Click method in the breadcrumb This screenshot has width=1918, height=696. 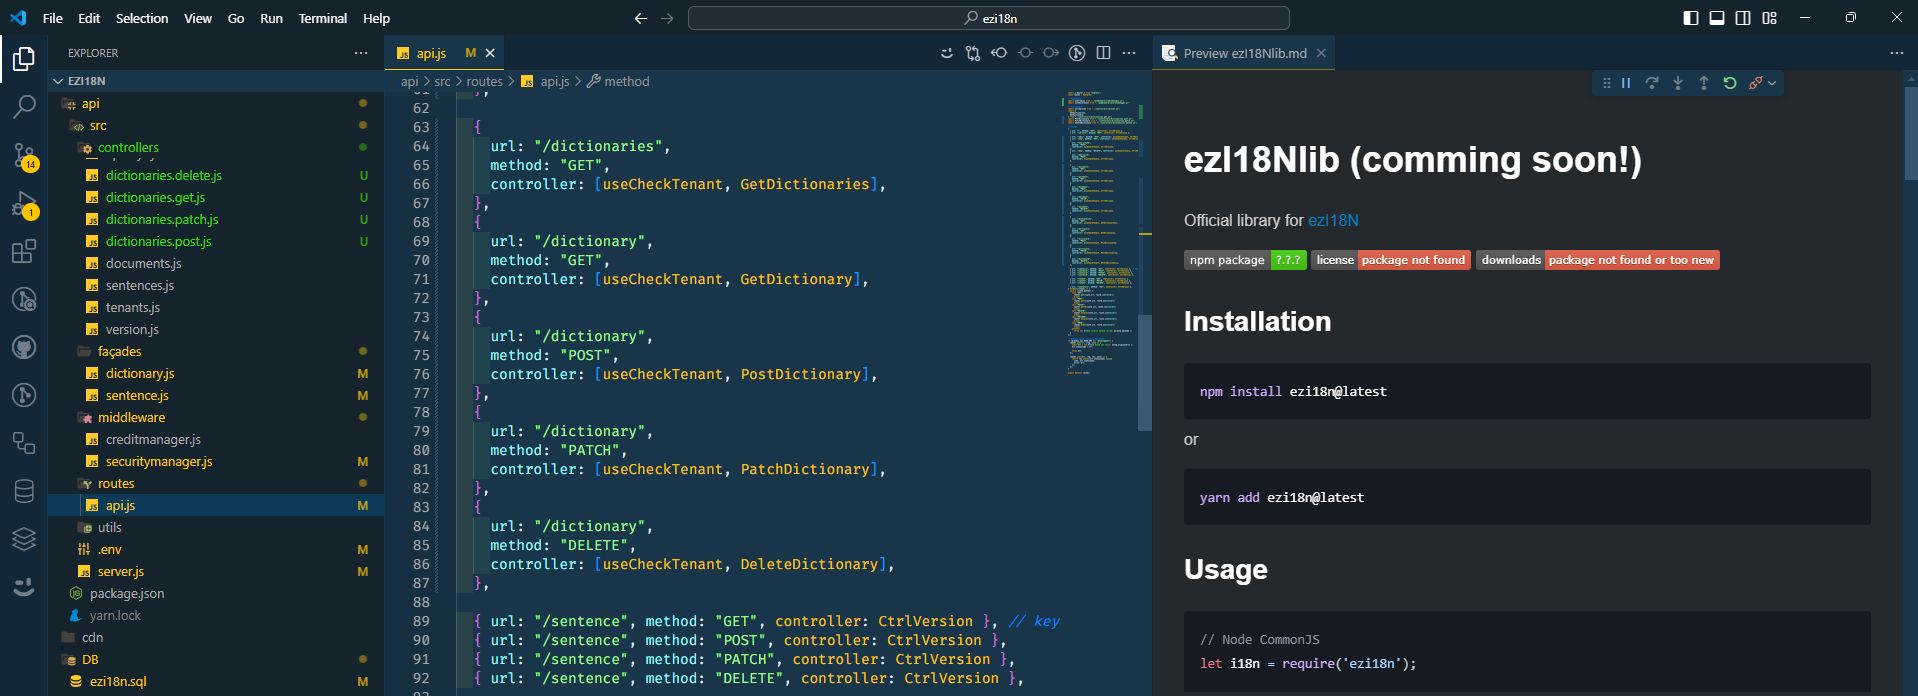coord(627,81)
